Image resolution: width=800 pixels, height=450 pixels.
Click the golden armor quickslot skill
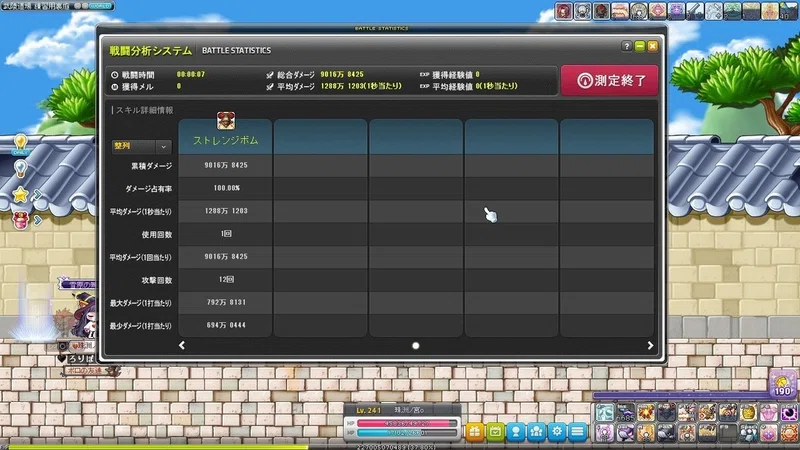(748, 412)
